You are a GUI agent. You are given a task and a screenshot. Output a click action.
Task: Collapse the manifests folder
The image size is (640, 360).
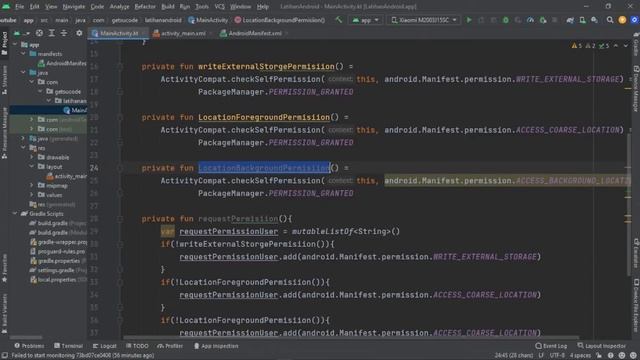23,54
